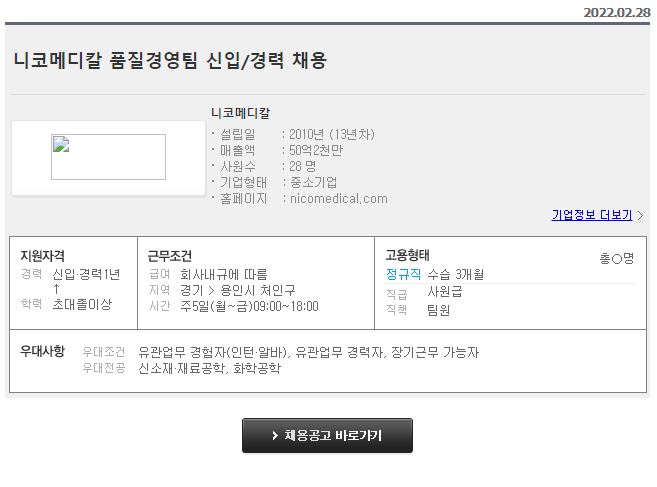Click the experience value 신입·경력1년
657x487 pixels.
[x=86, y=274]
